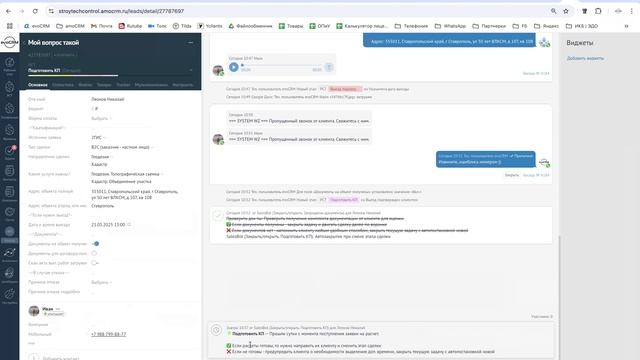Open the Яндекс bookmark folder

coord(547,26)
